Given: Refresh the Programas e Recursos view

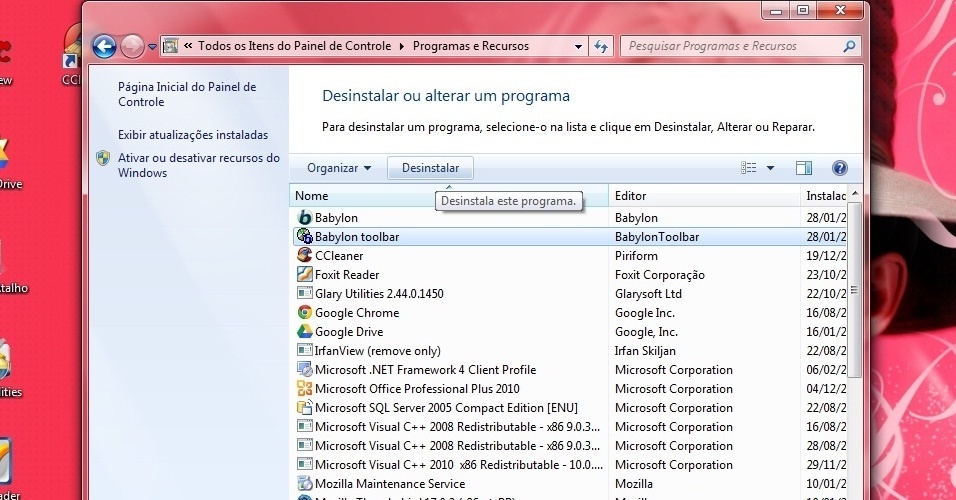Looking at the screenshot, I should tap(601, 46).
